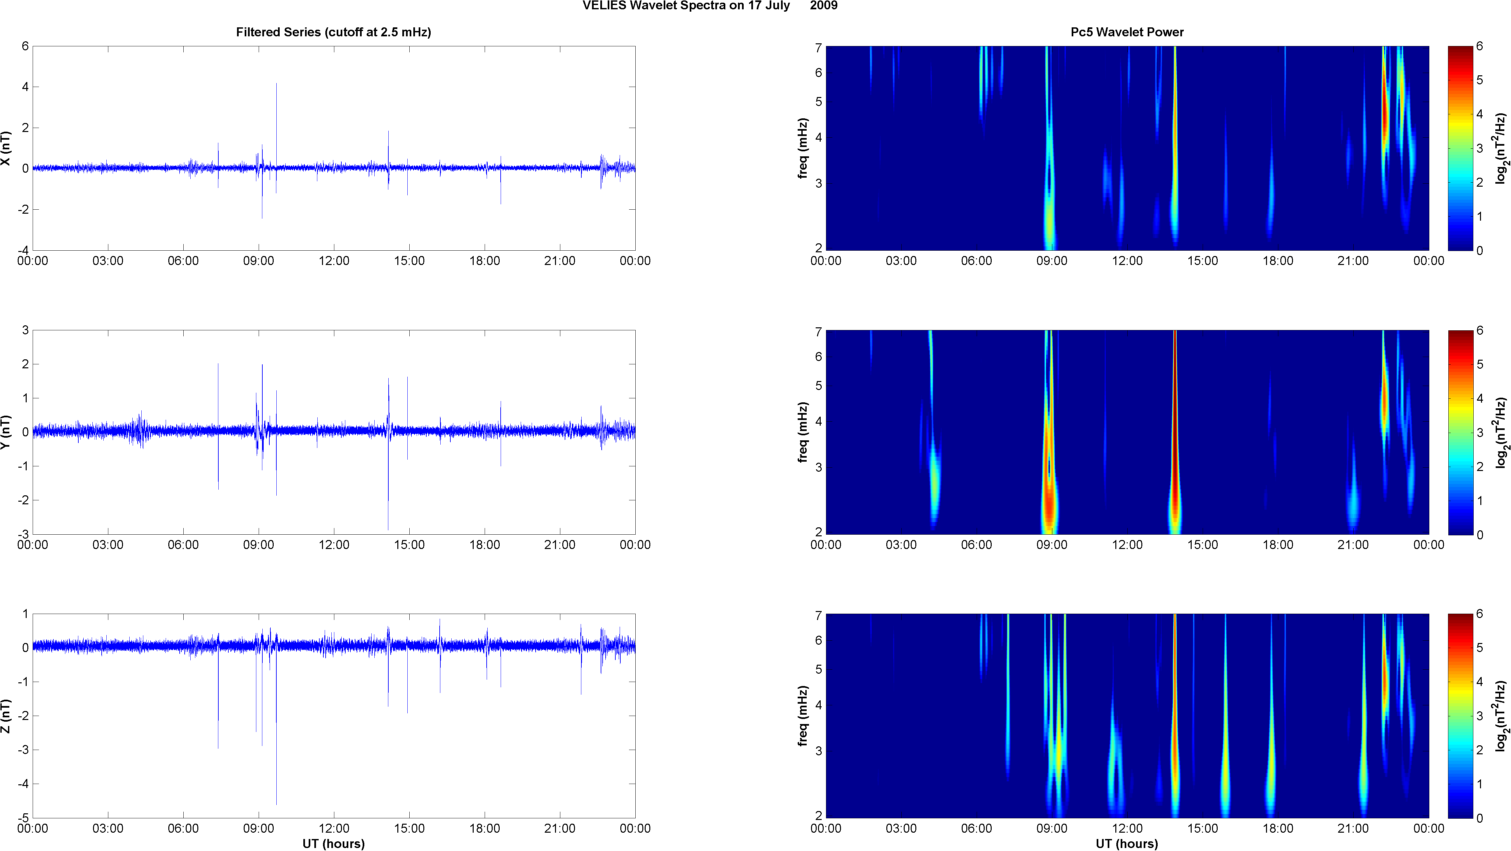Viewport: 1511px width, 851px height.
Task: Select the Y component filtered time series plot
Action: [x=334, y=432]
